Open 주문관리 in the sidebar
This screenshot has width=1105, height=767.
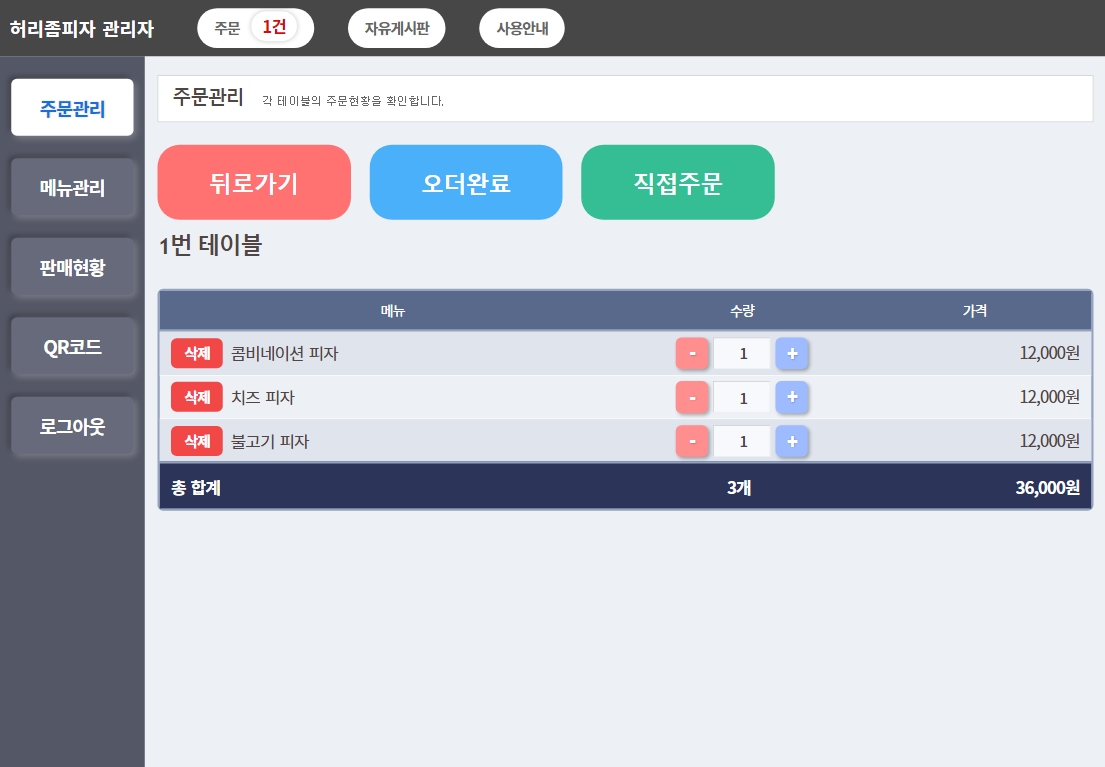pos(72,107)
